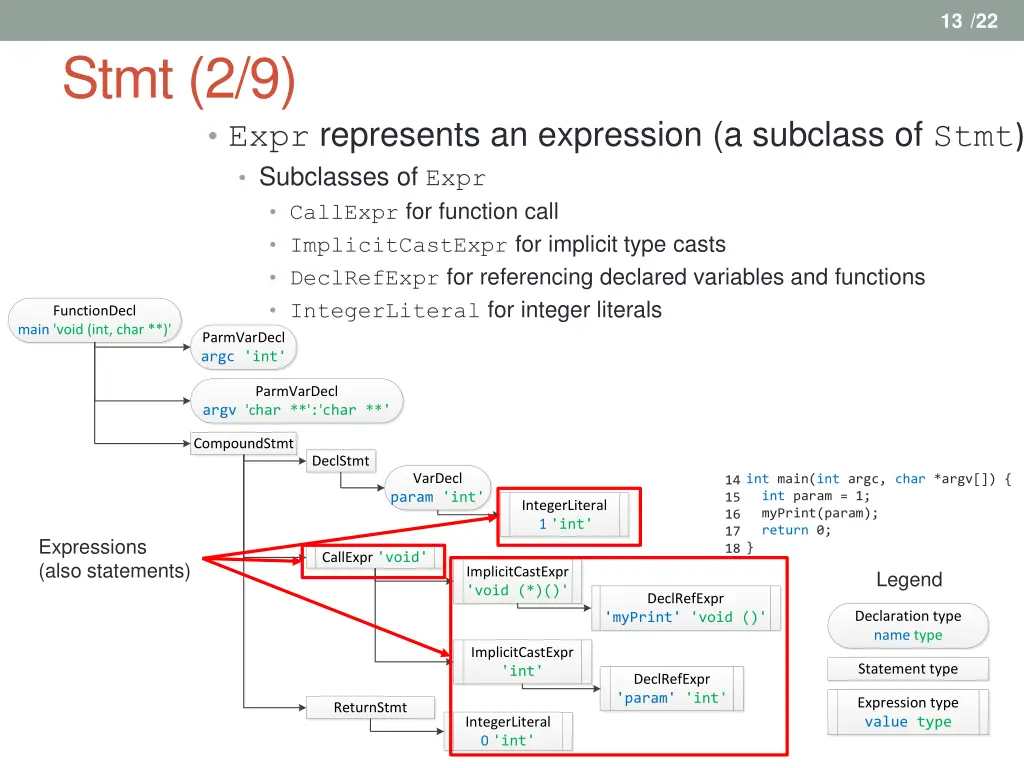Click the Declaration type legend box
Viewport: 1024px width, 768px height.
(x=908, y=626)
